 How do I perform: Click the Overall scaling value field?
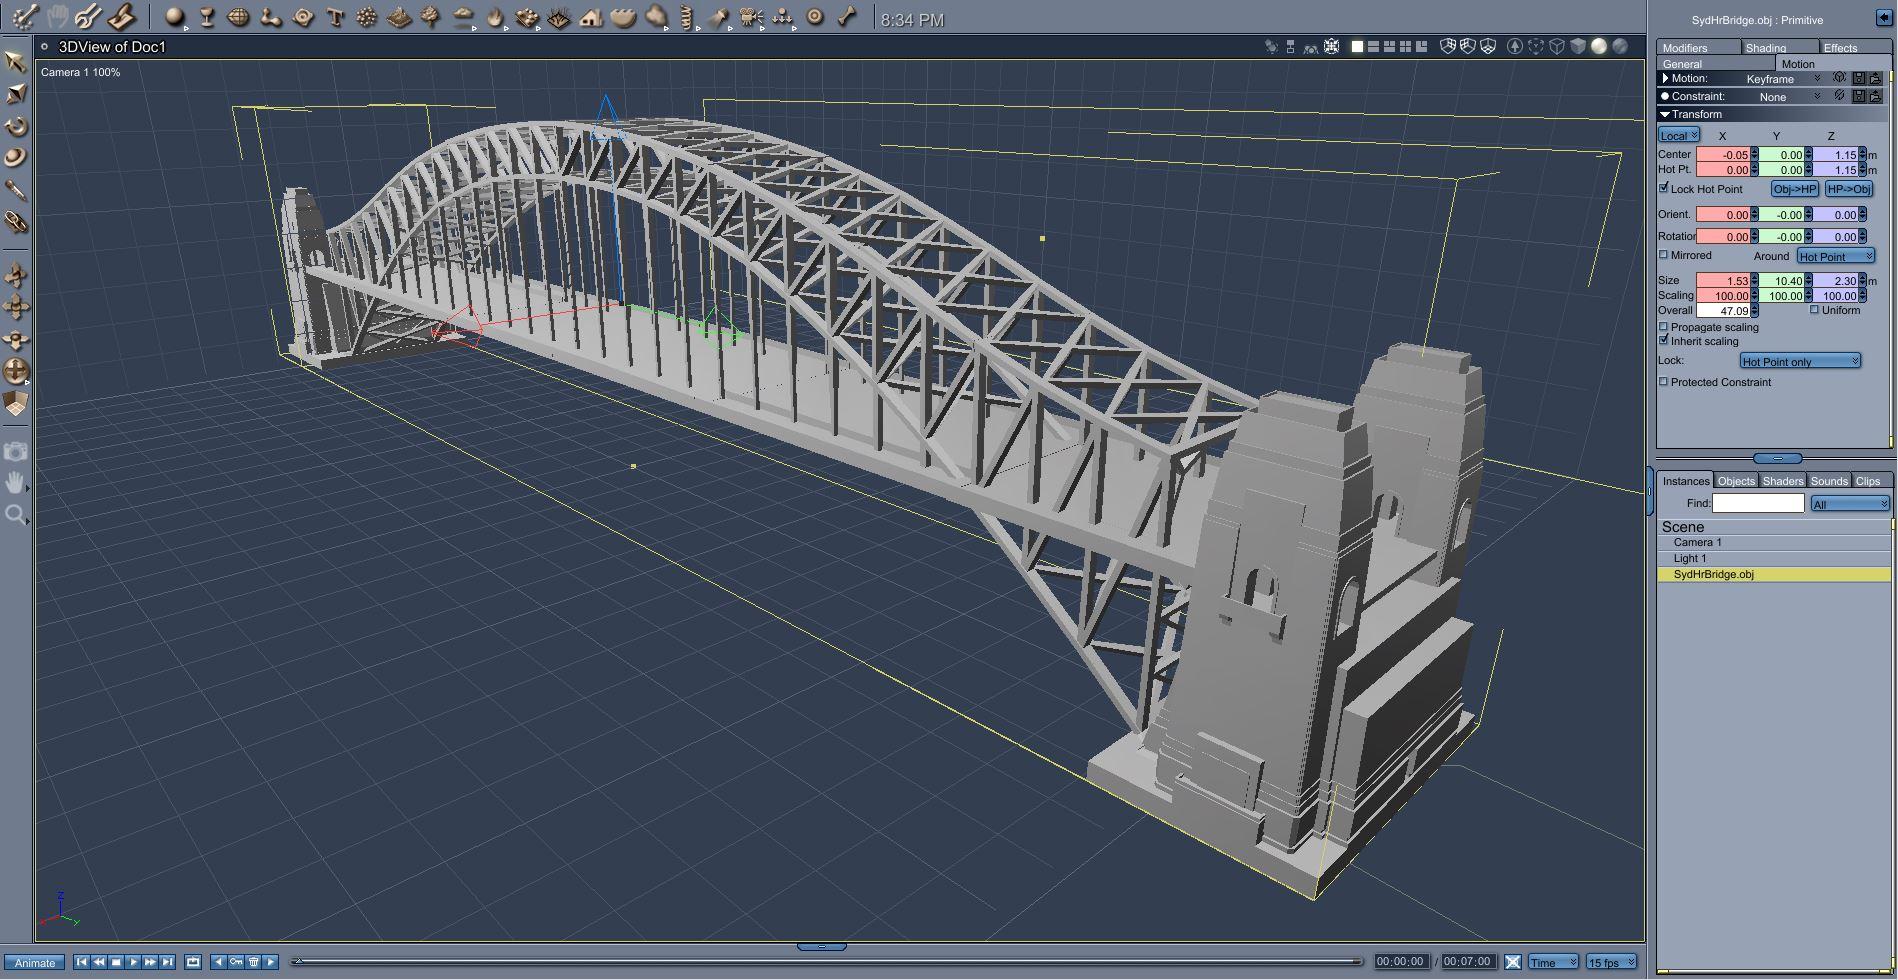tap(1724, 311)
